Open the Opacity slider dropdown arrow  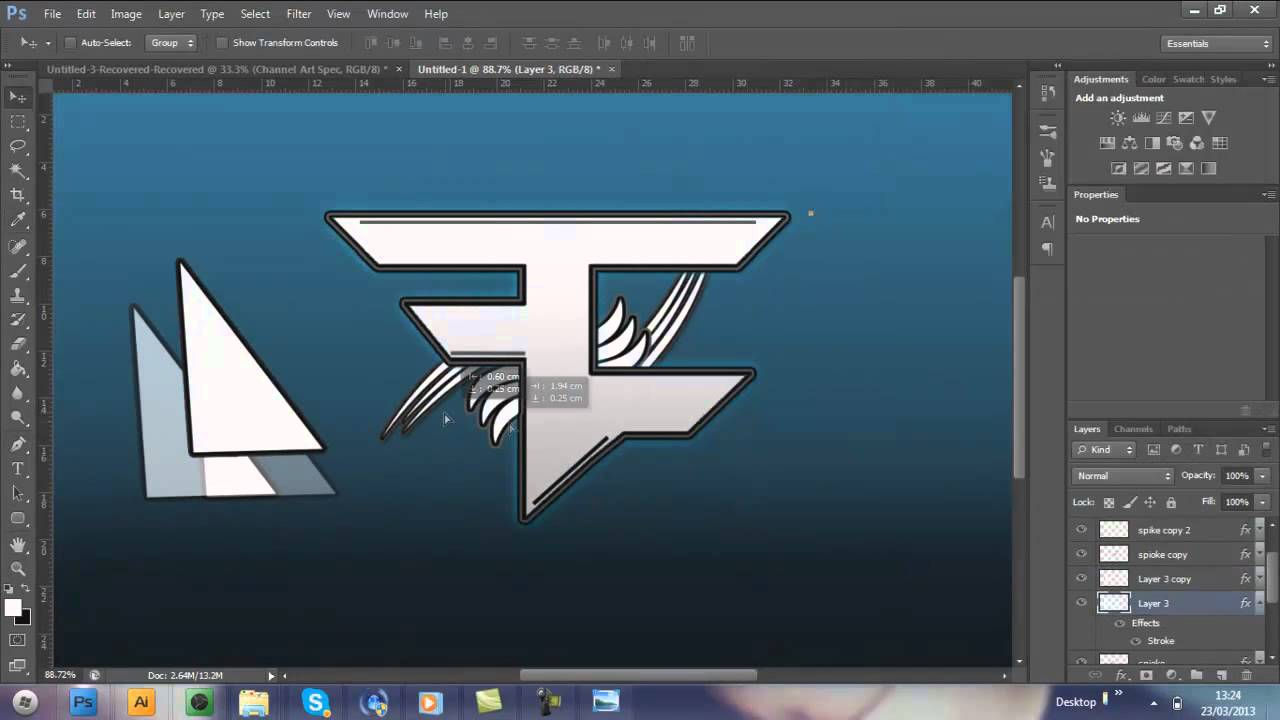click(1262, 476)
